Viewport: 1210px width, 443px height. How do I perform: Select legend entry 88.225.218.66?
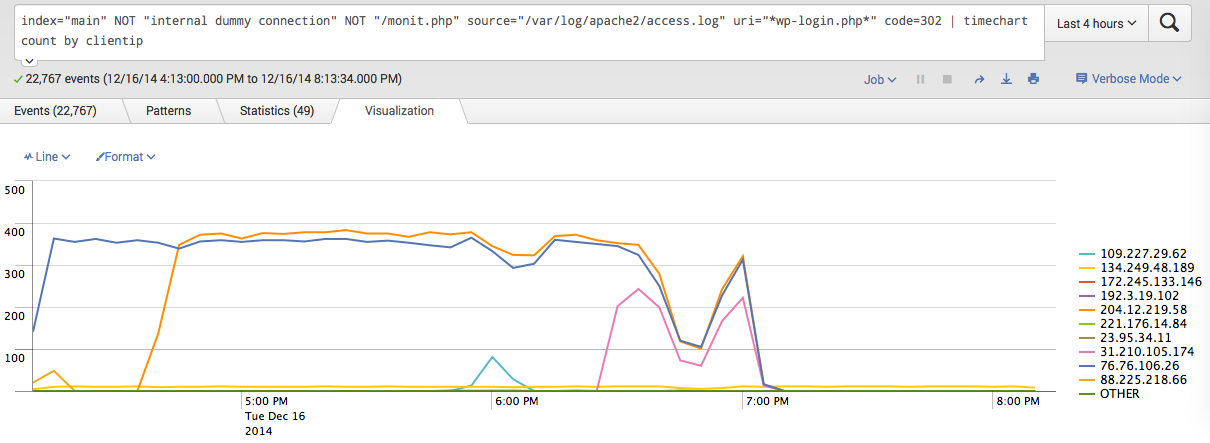point(1134,380)
